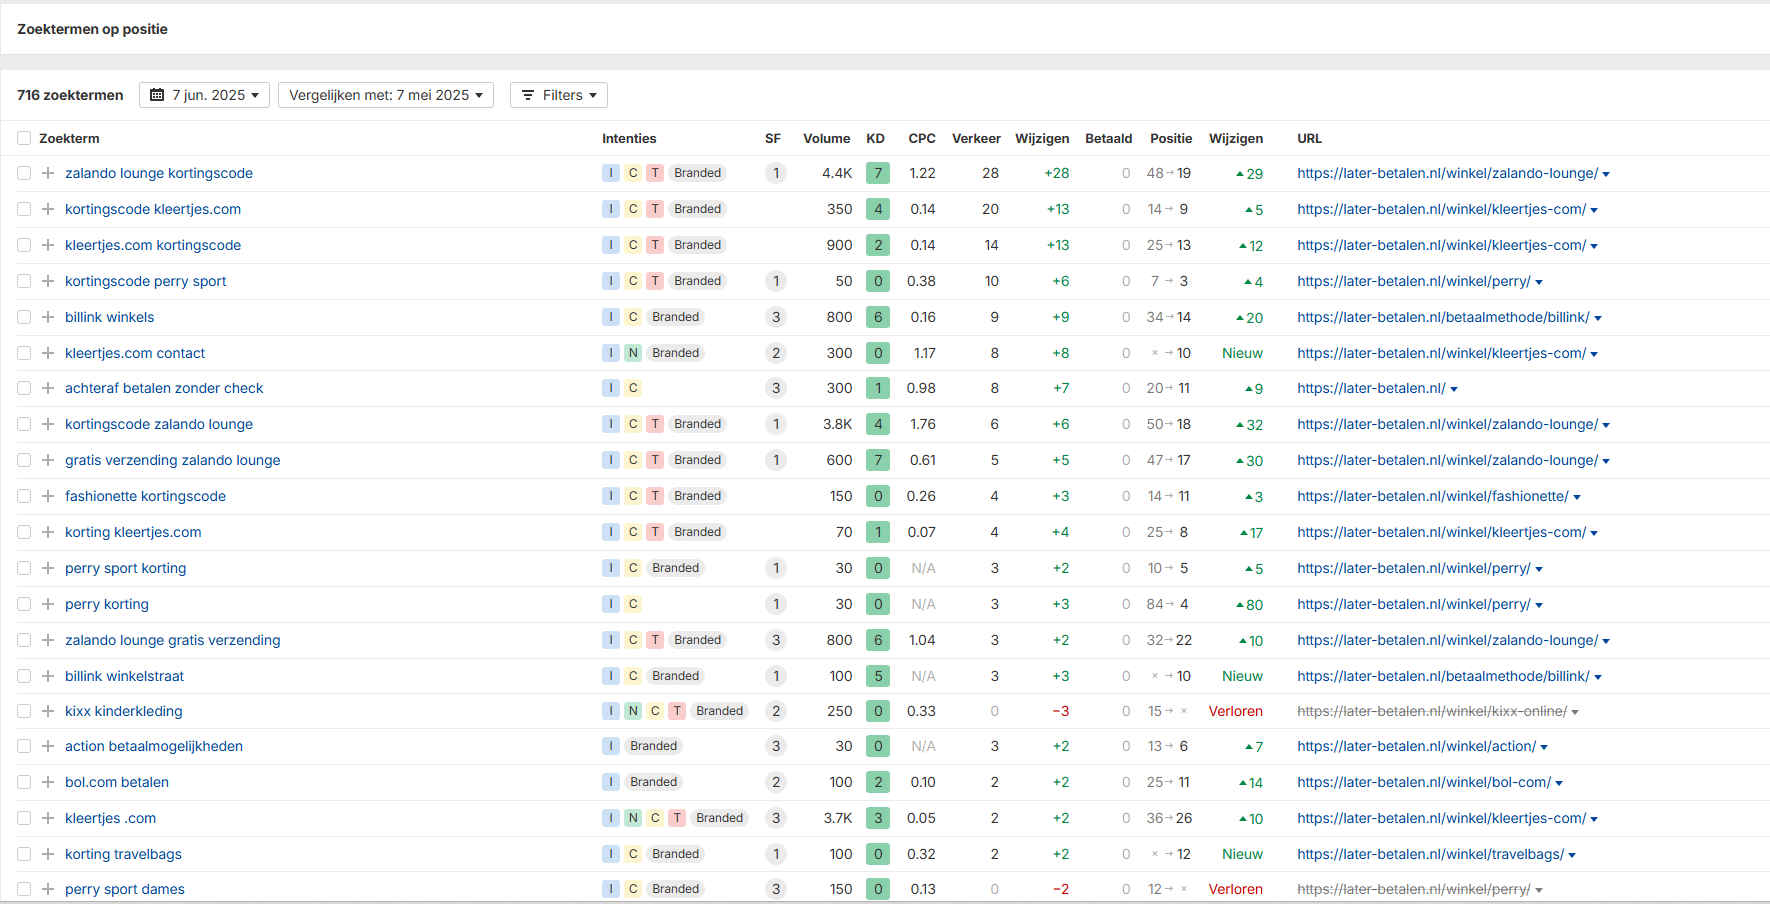The width and height of the screenshot is (1770, 904).
Task: Sort by Zoekterm column header
Action: [69, 139]
